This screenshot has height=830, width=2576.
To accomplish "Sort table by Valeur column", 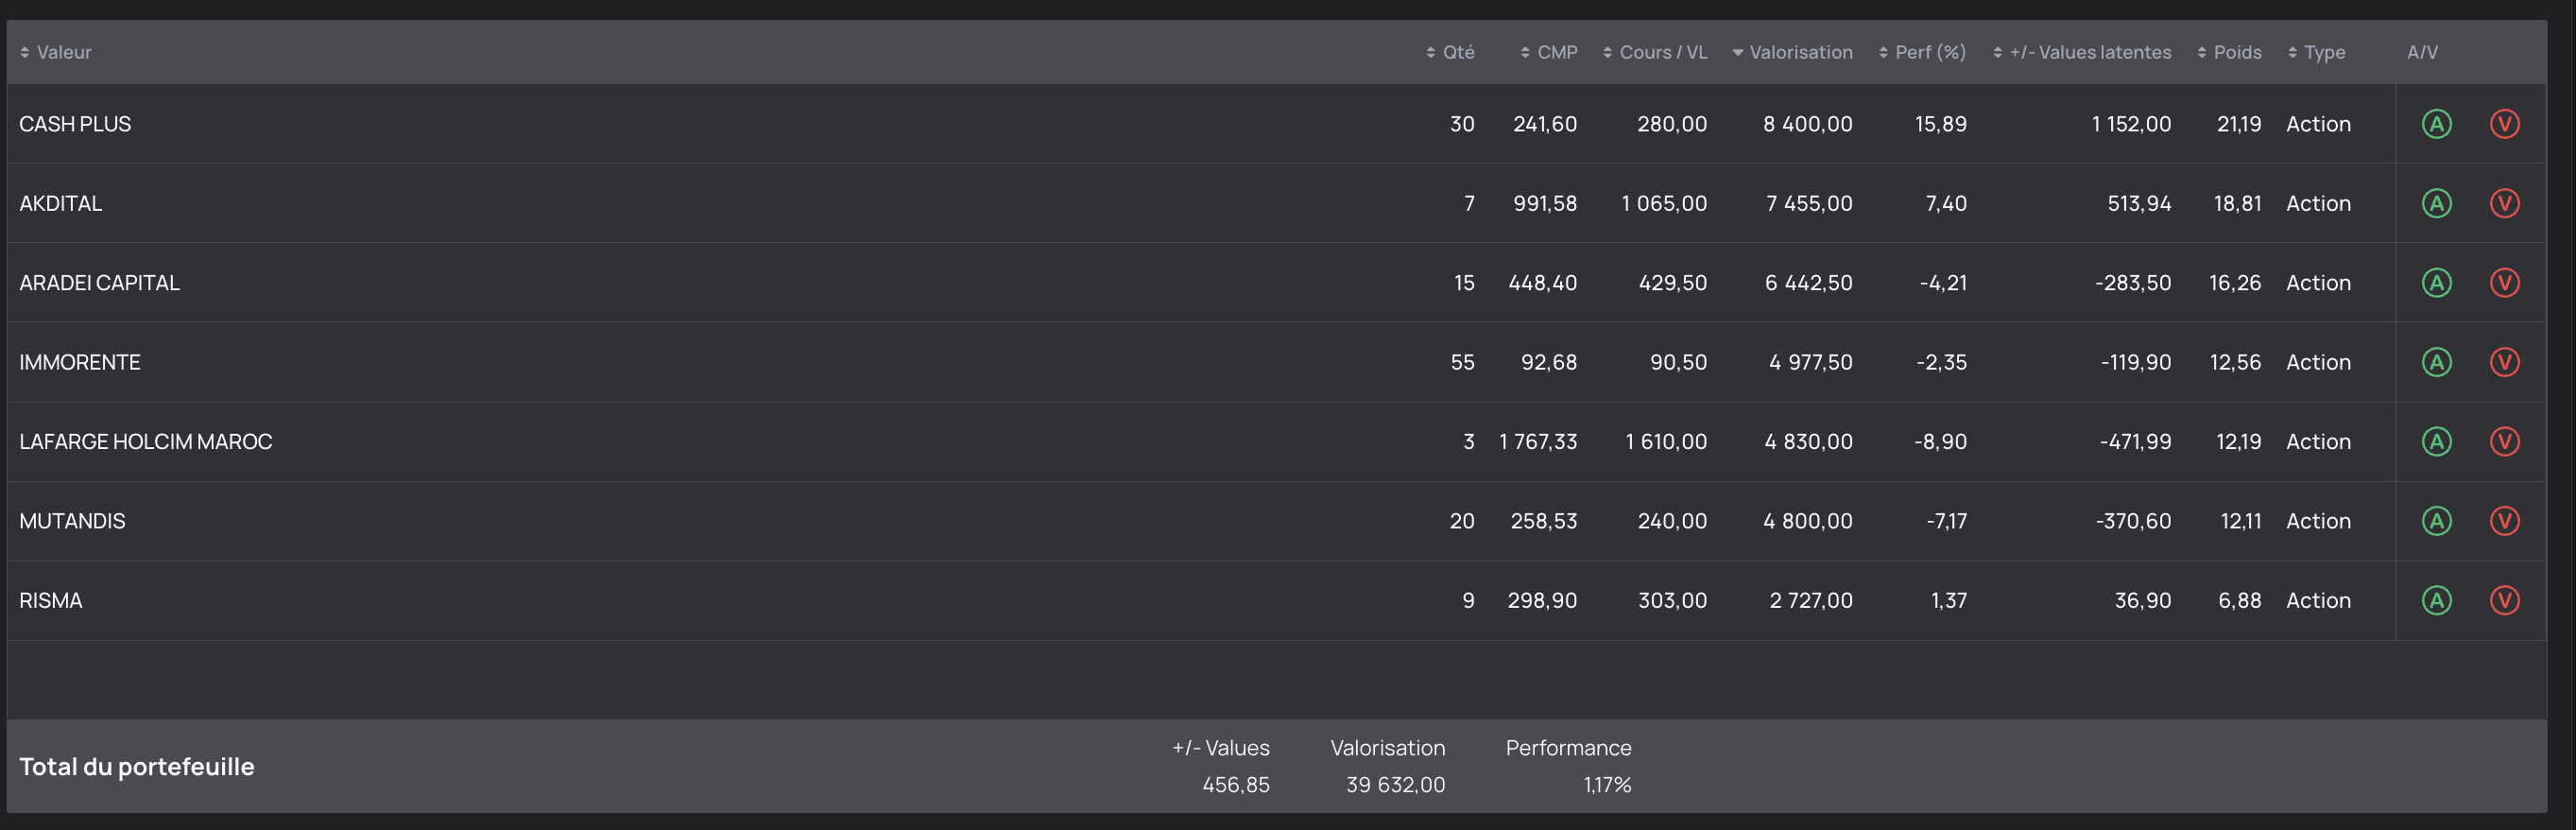I will point(56,52).
